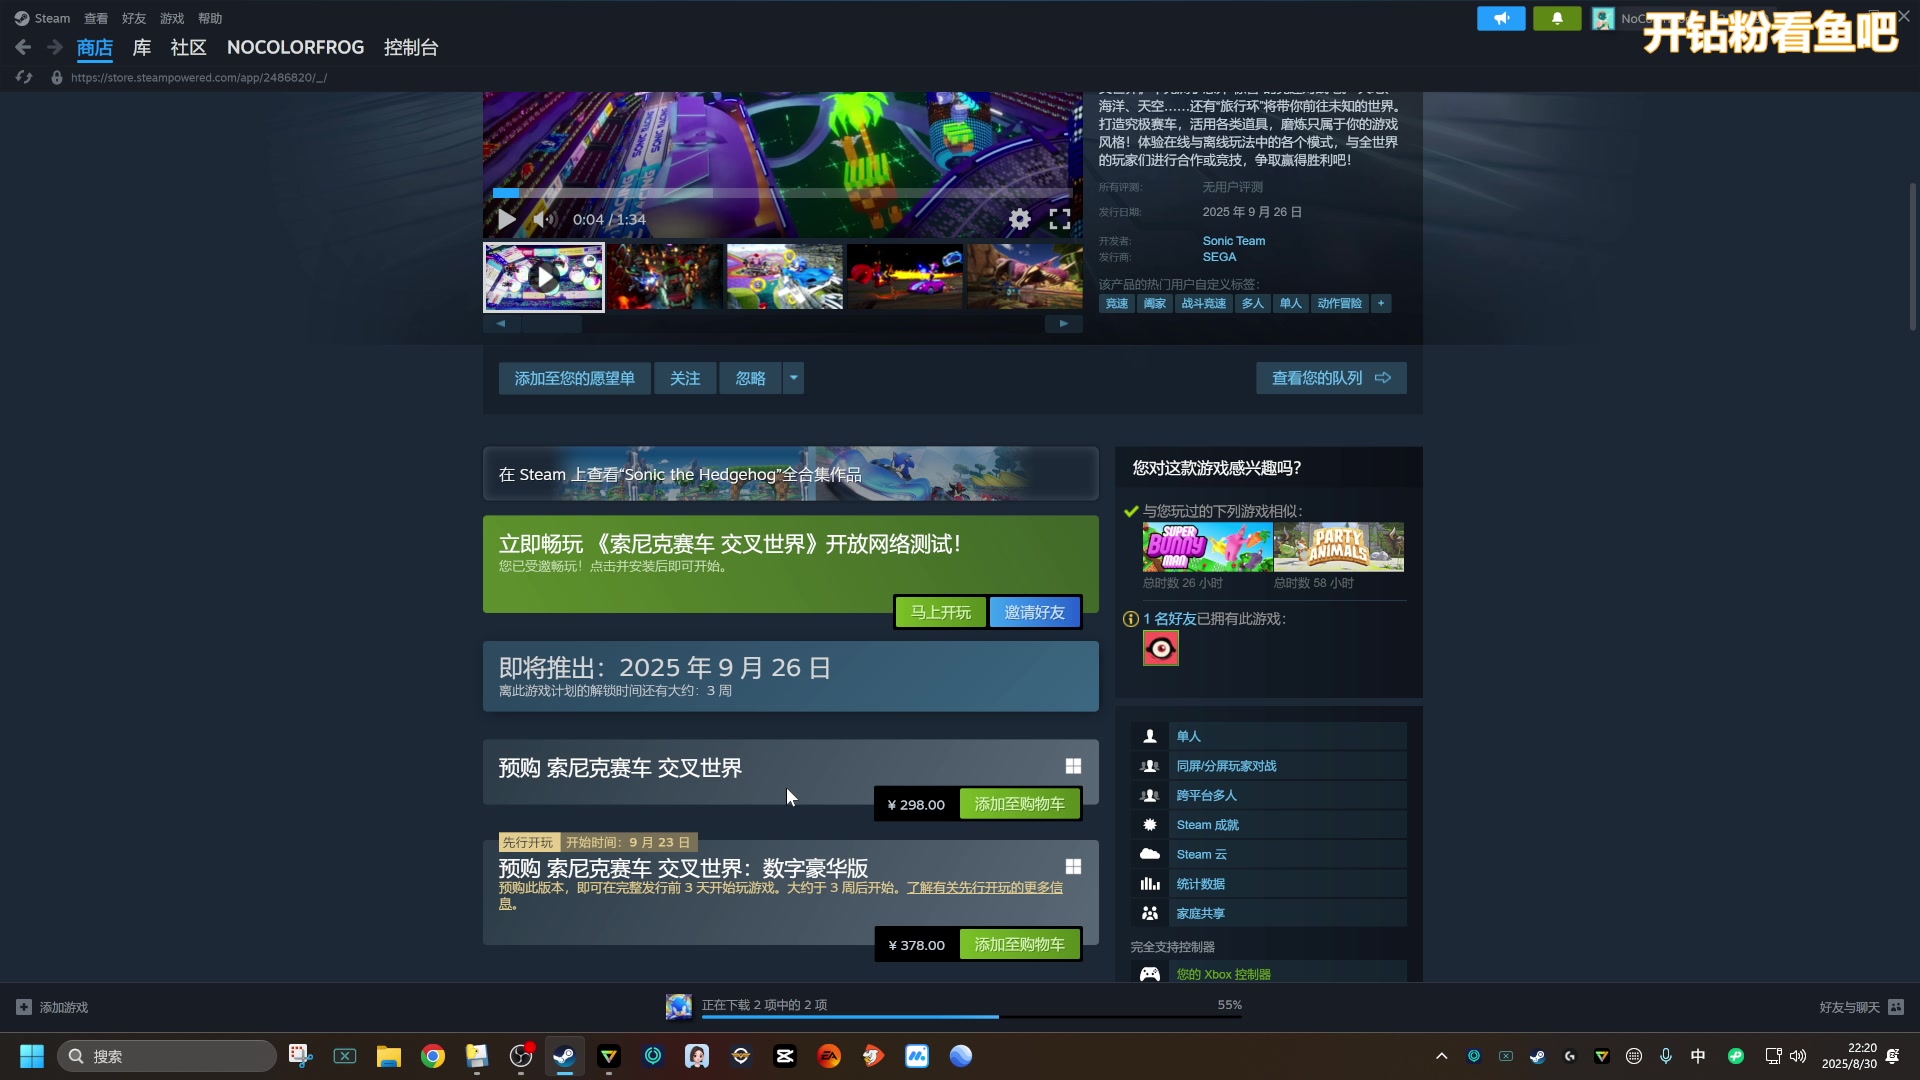
Task: Open 好友与聊天 friends and chat
Action: tap(1861, 1007)
